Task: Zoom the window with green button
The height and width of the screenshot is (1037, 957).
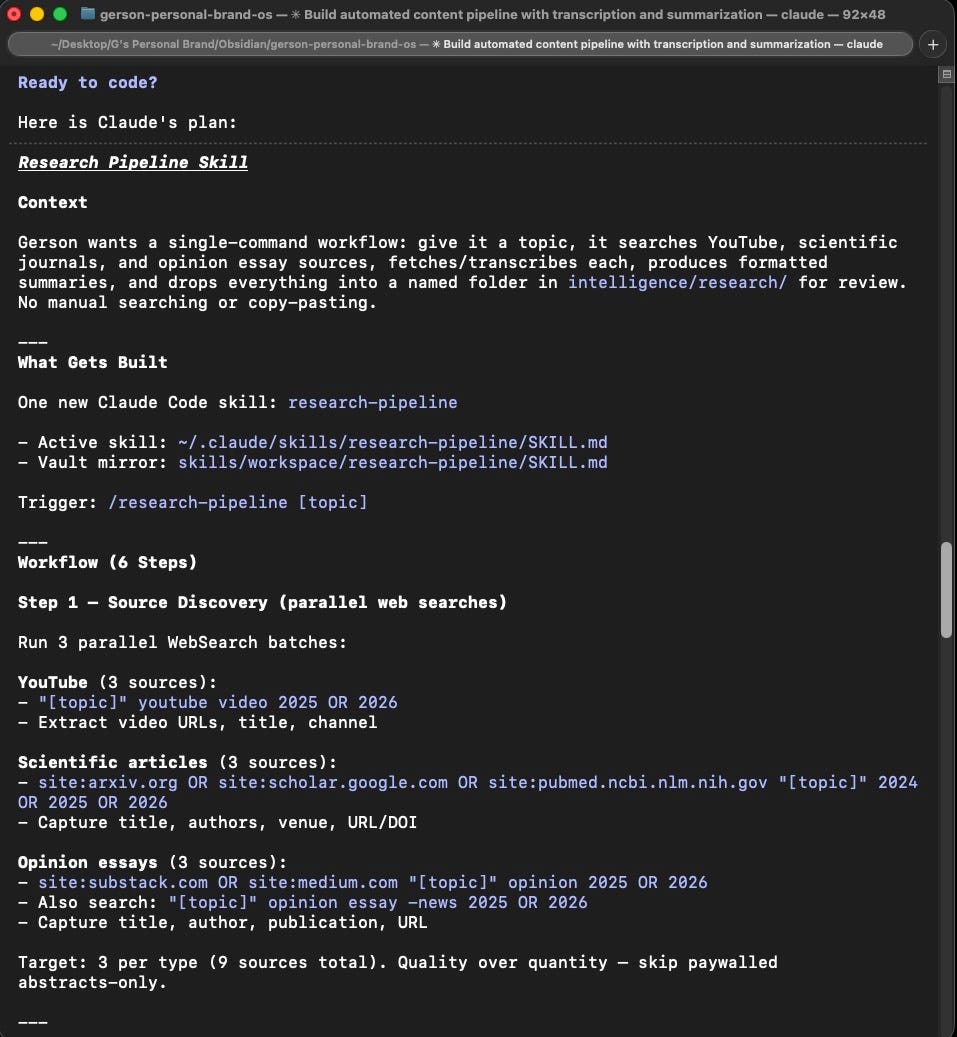Action: 60,14
